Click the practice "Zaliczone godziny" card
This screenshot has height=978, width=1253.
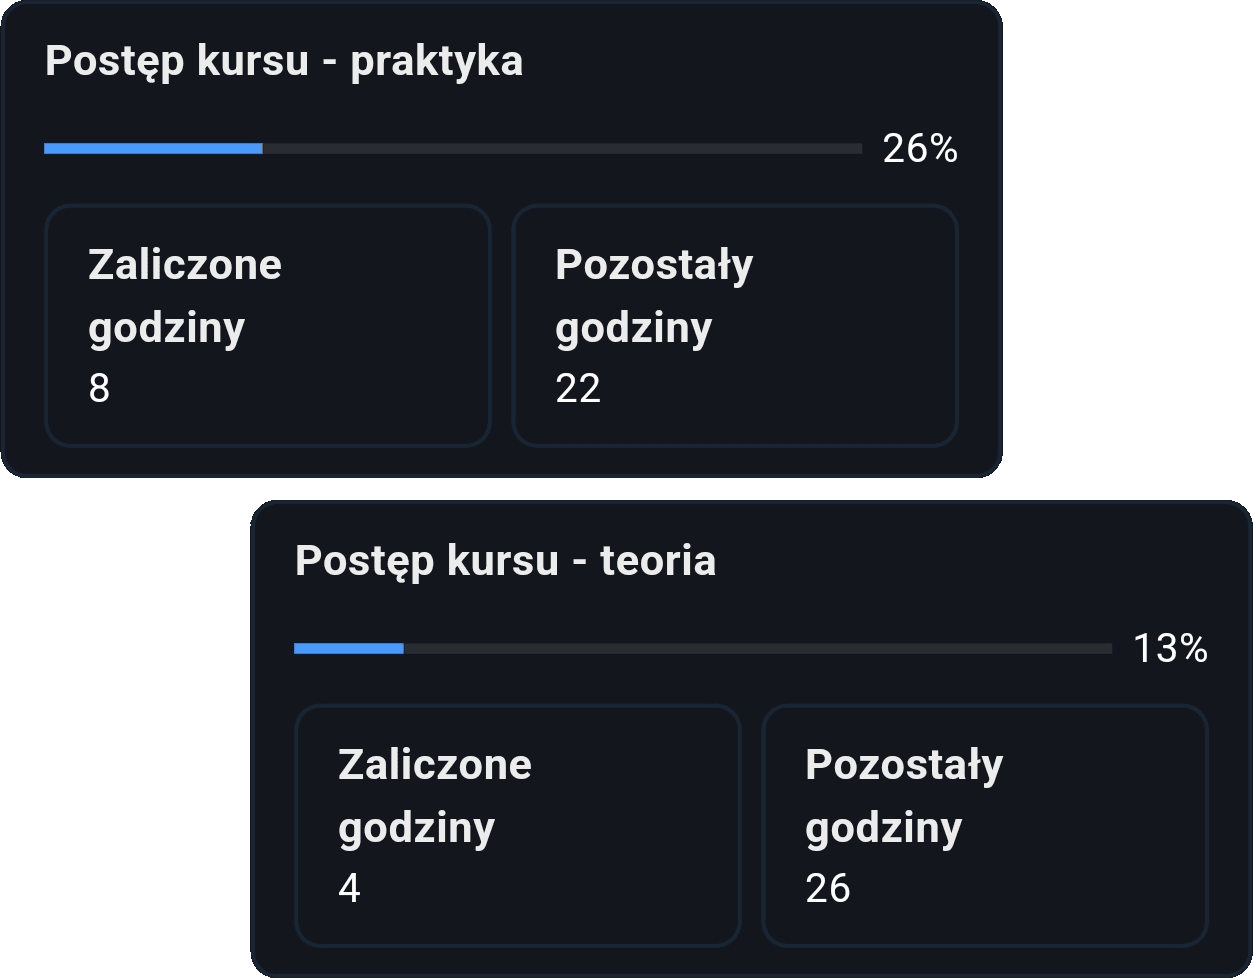pyautogui.click(x=268, y=326)
